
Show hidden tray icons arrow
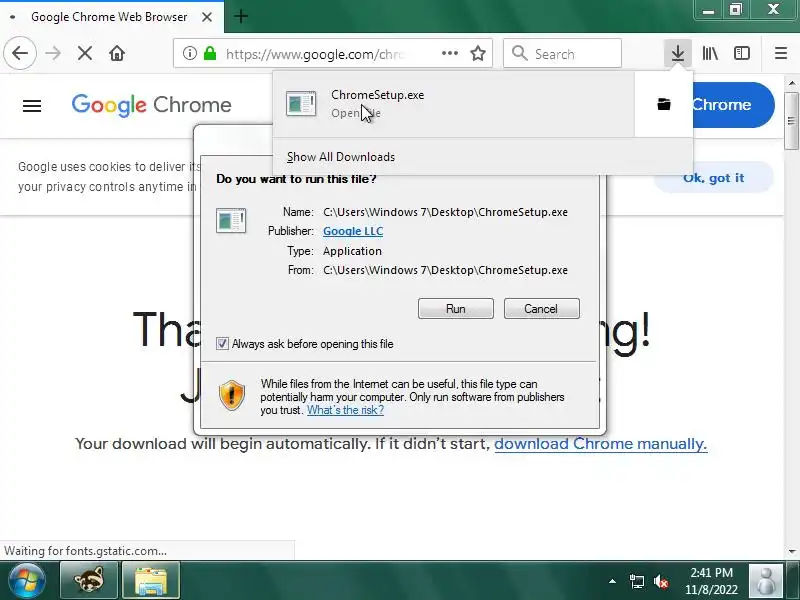(612, 581)
